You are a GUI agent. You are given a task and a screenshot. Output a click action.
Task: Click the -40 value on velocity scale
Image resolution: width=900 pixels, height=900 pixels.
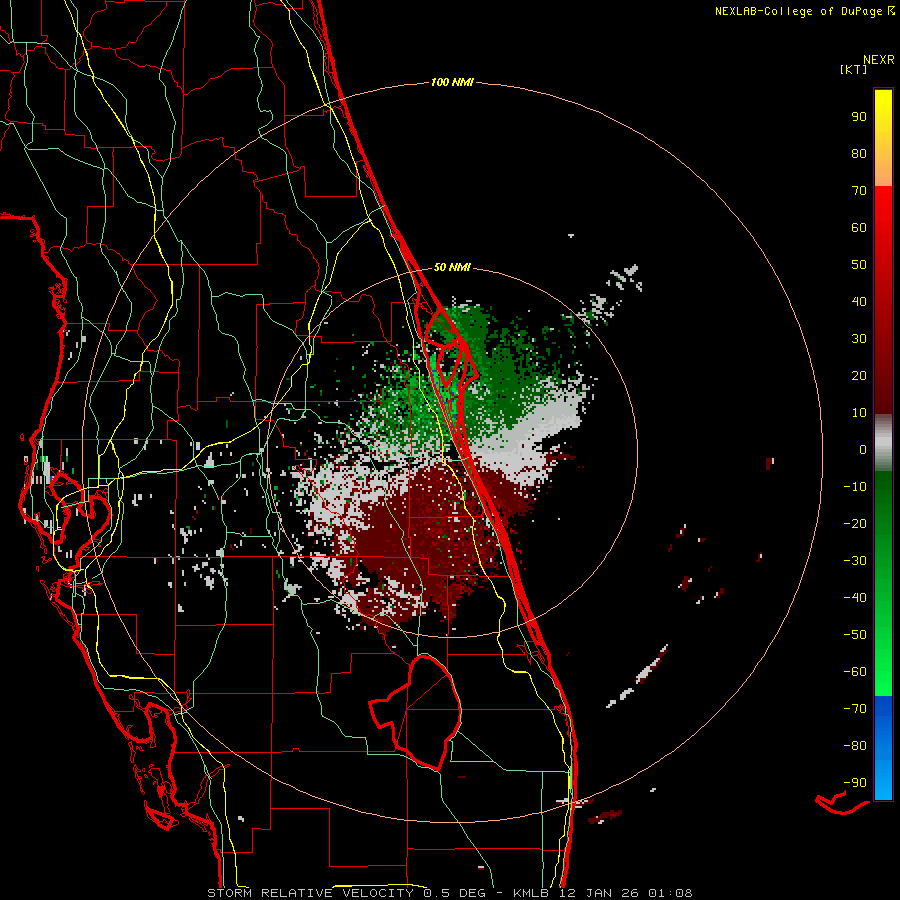[x=855, y=598]
